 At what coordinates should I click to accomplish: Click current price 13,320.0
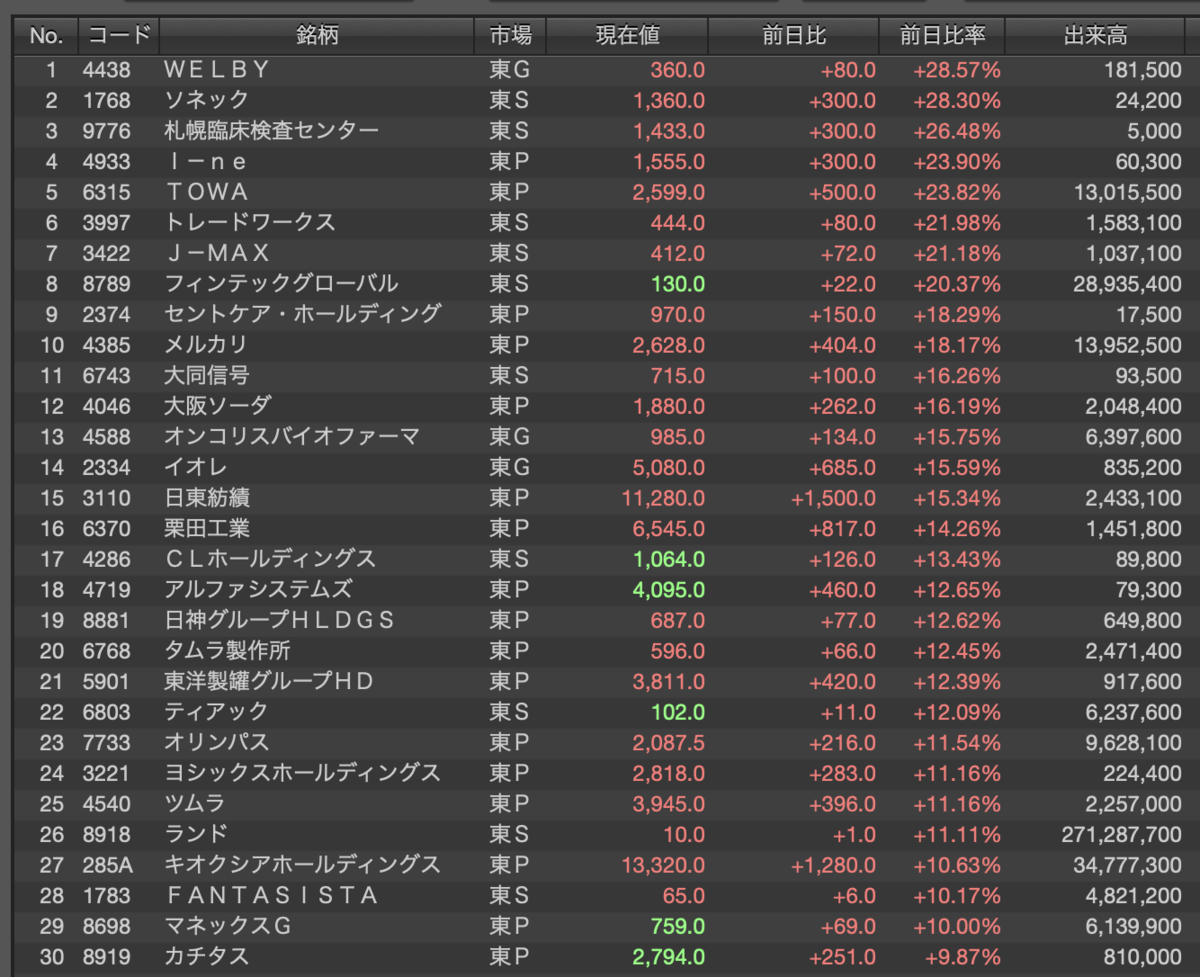[x=663, y=864]
